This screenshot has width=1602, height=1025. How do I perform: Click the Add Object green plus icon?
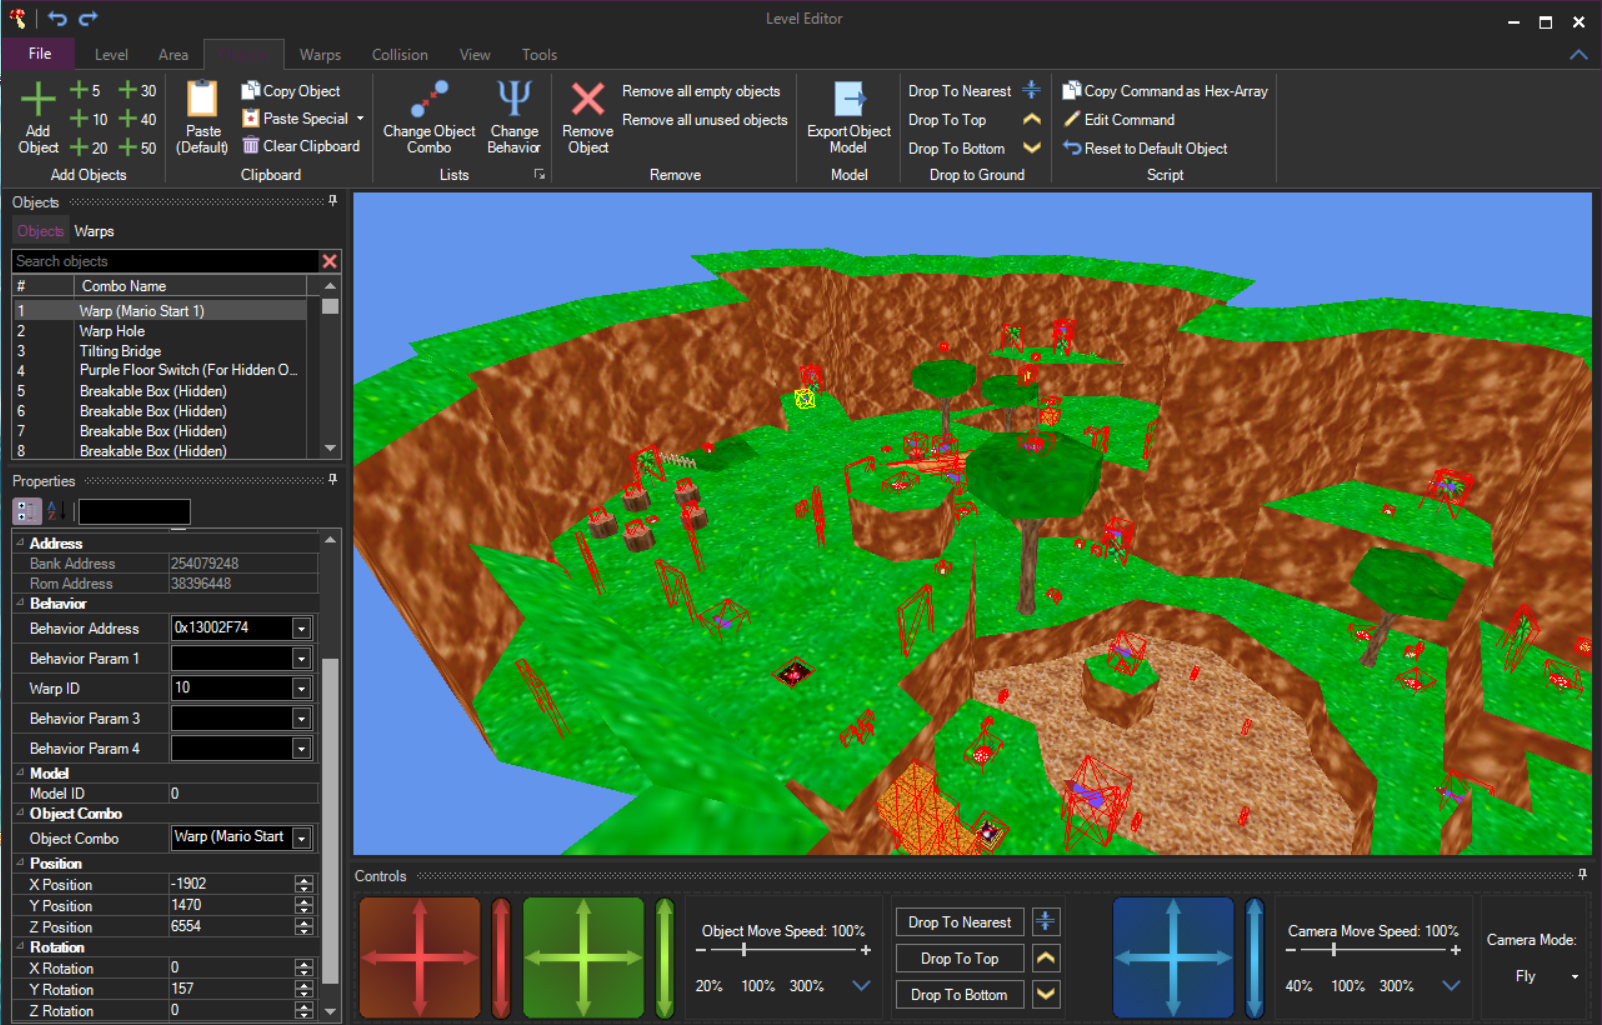tap(38, 99)
